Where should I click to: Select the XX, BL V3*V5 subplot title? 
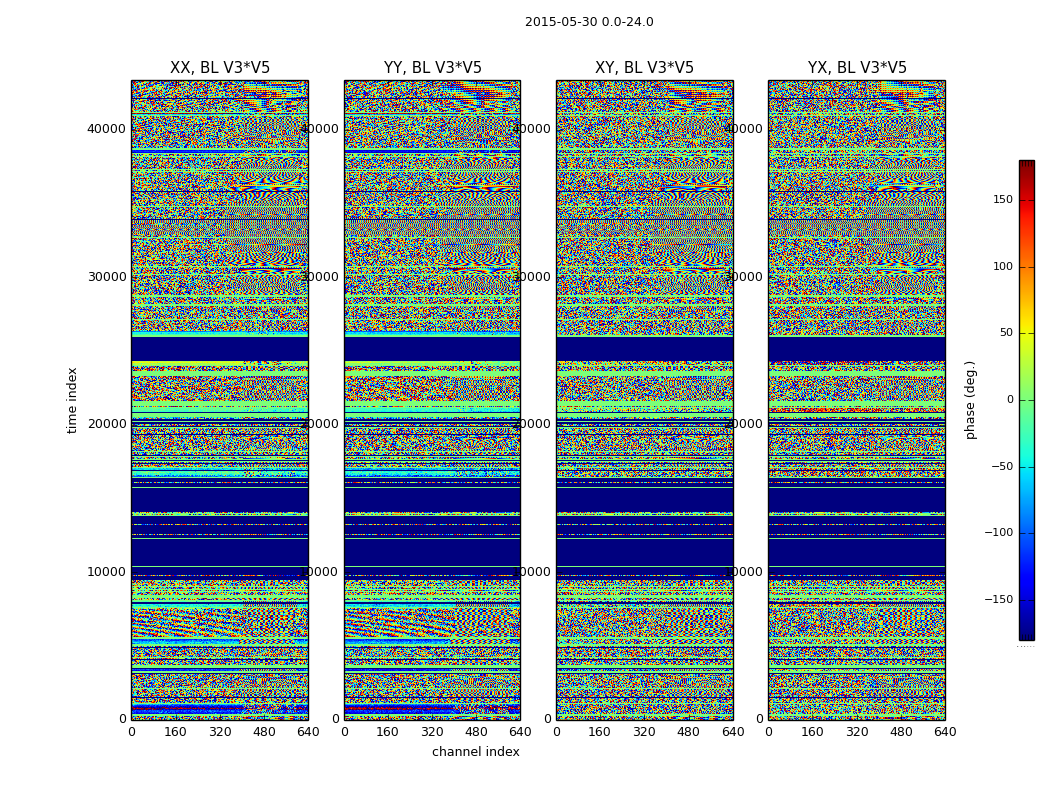[x=220, y=68]
